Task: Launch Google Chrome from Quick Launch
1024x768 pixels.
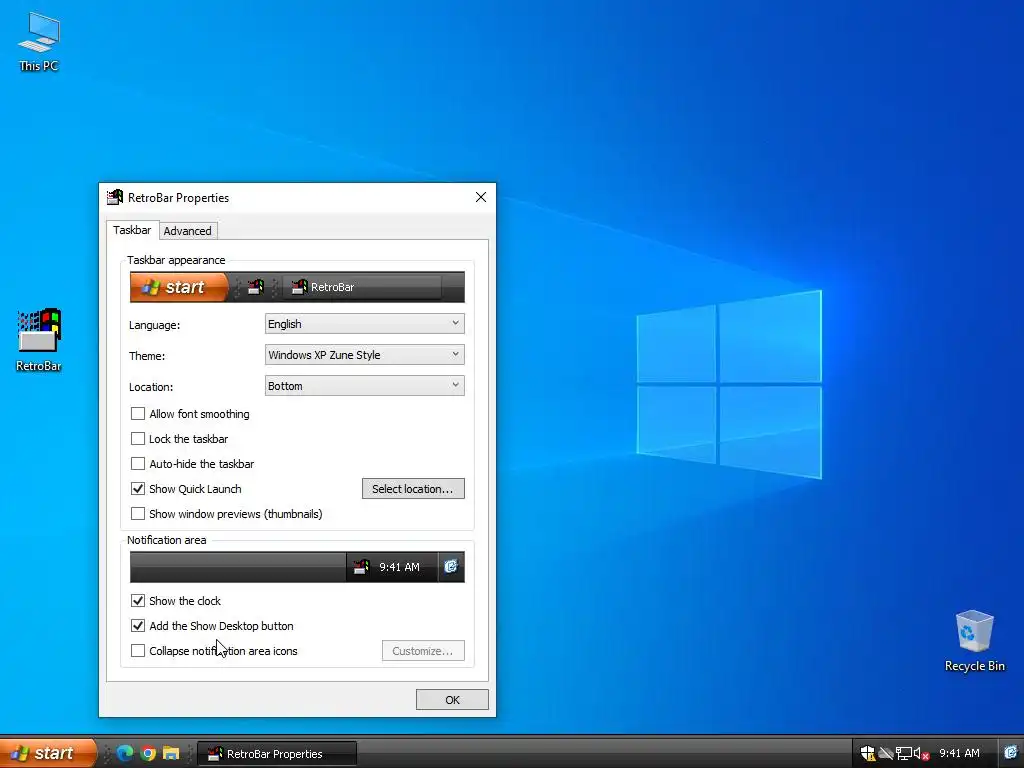Action: [x=148, y=753]
